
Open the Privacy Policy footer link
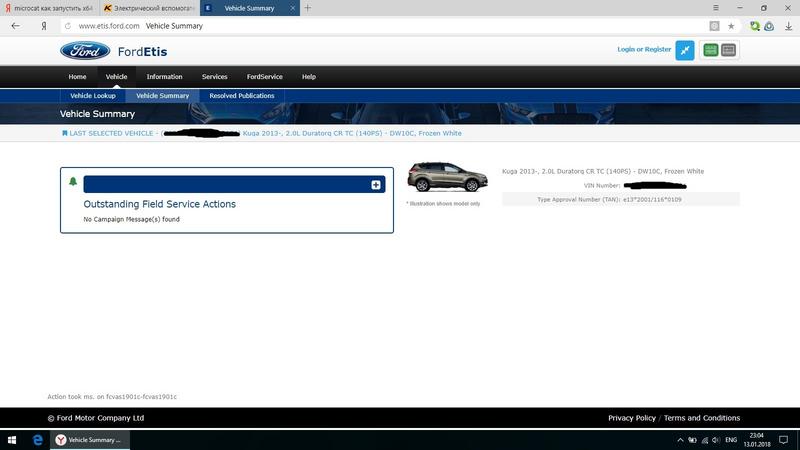[632, 418]
